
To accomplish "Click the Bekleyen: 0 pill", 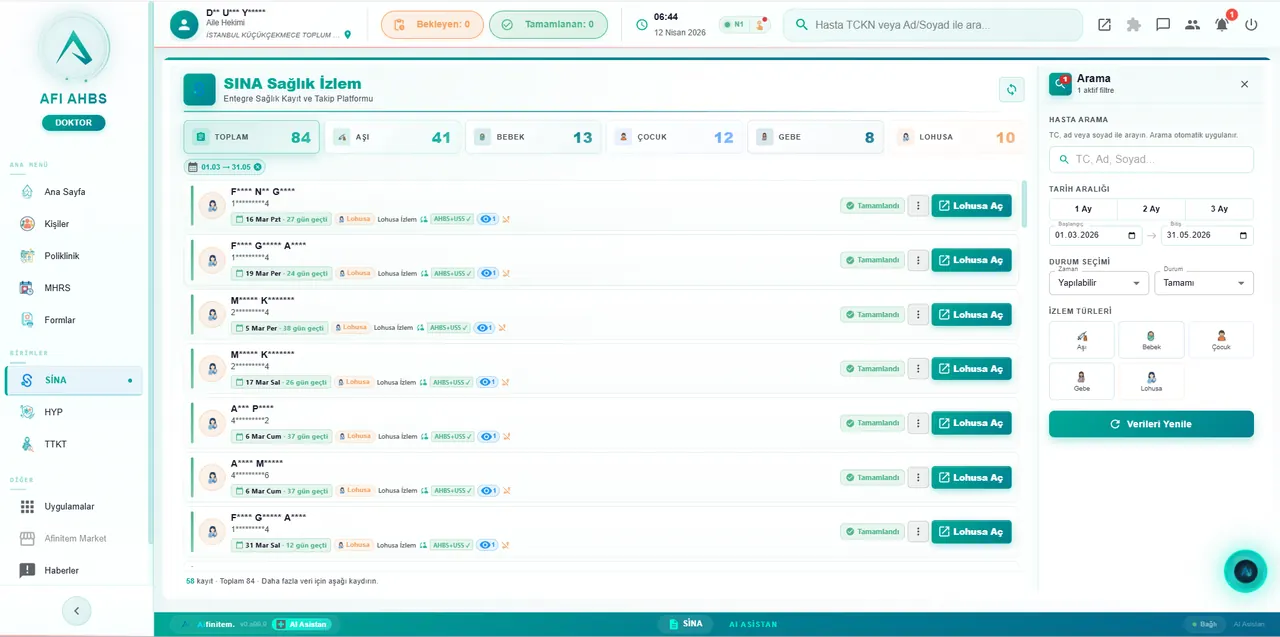I will click(x=432, y=25).
